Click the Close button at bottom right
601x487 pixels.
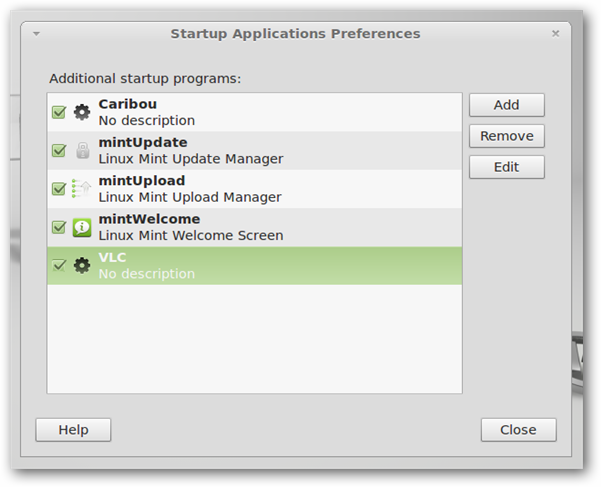pos(518,430)
